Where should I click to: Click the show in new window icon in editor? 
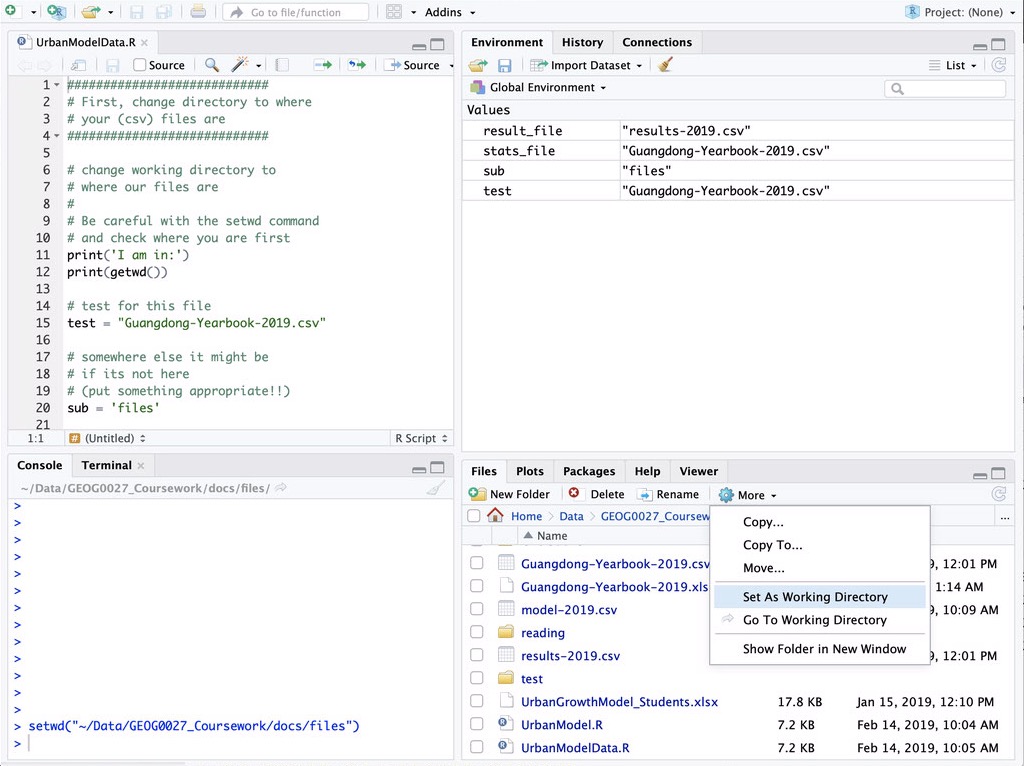pos(78,65)
